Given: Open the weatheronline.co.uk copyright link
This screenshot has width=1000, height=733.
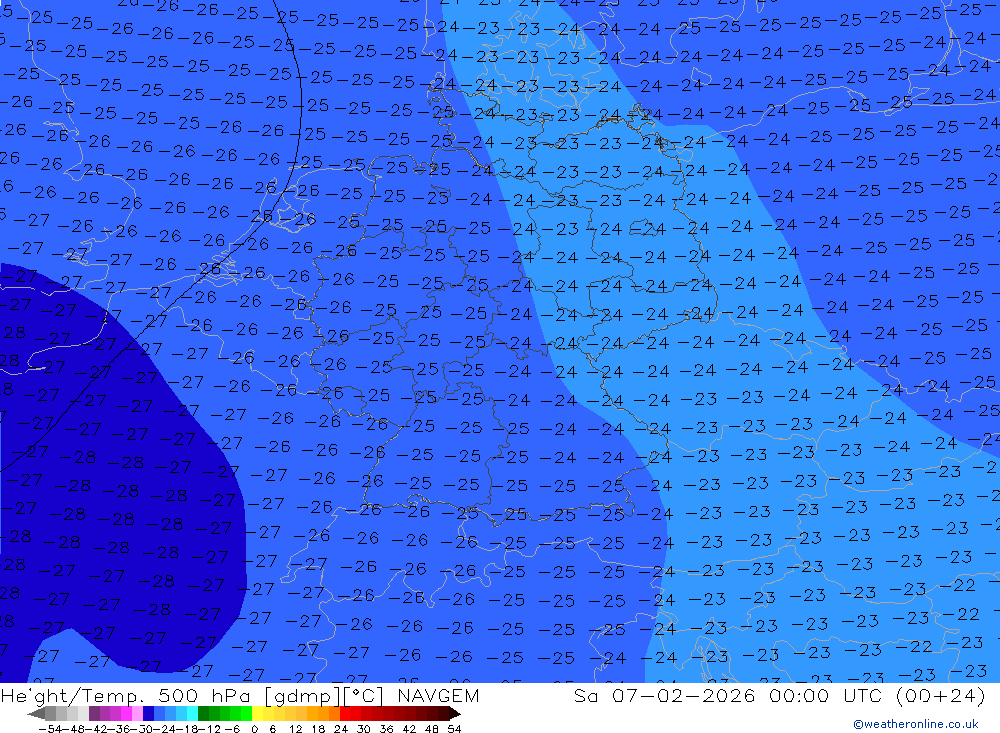Looking at the screenshot, I should pyautogui.click(x=916, y=724).
